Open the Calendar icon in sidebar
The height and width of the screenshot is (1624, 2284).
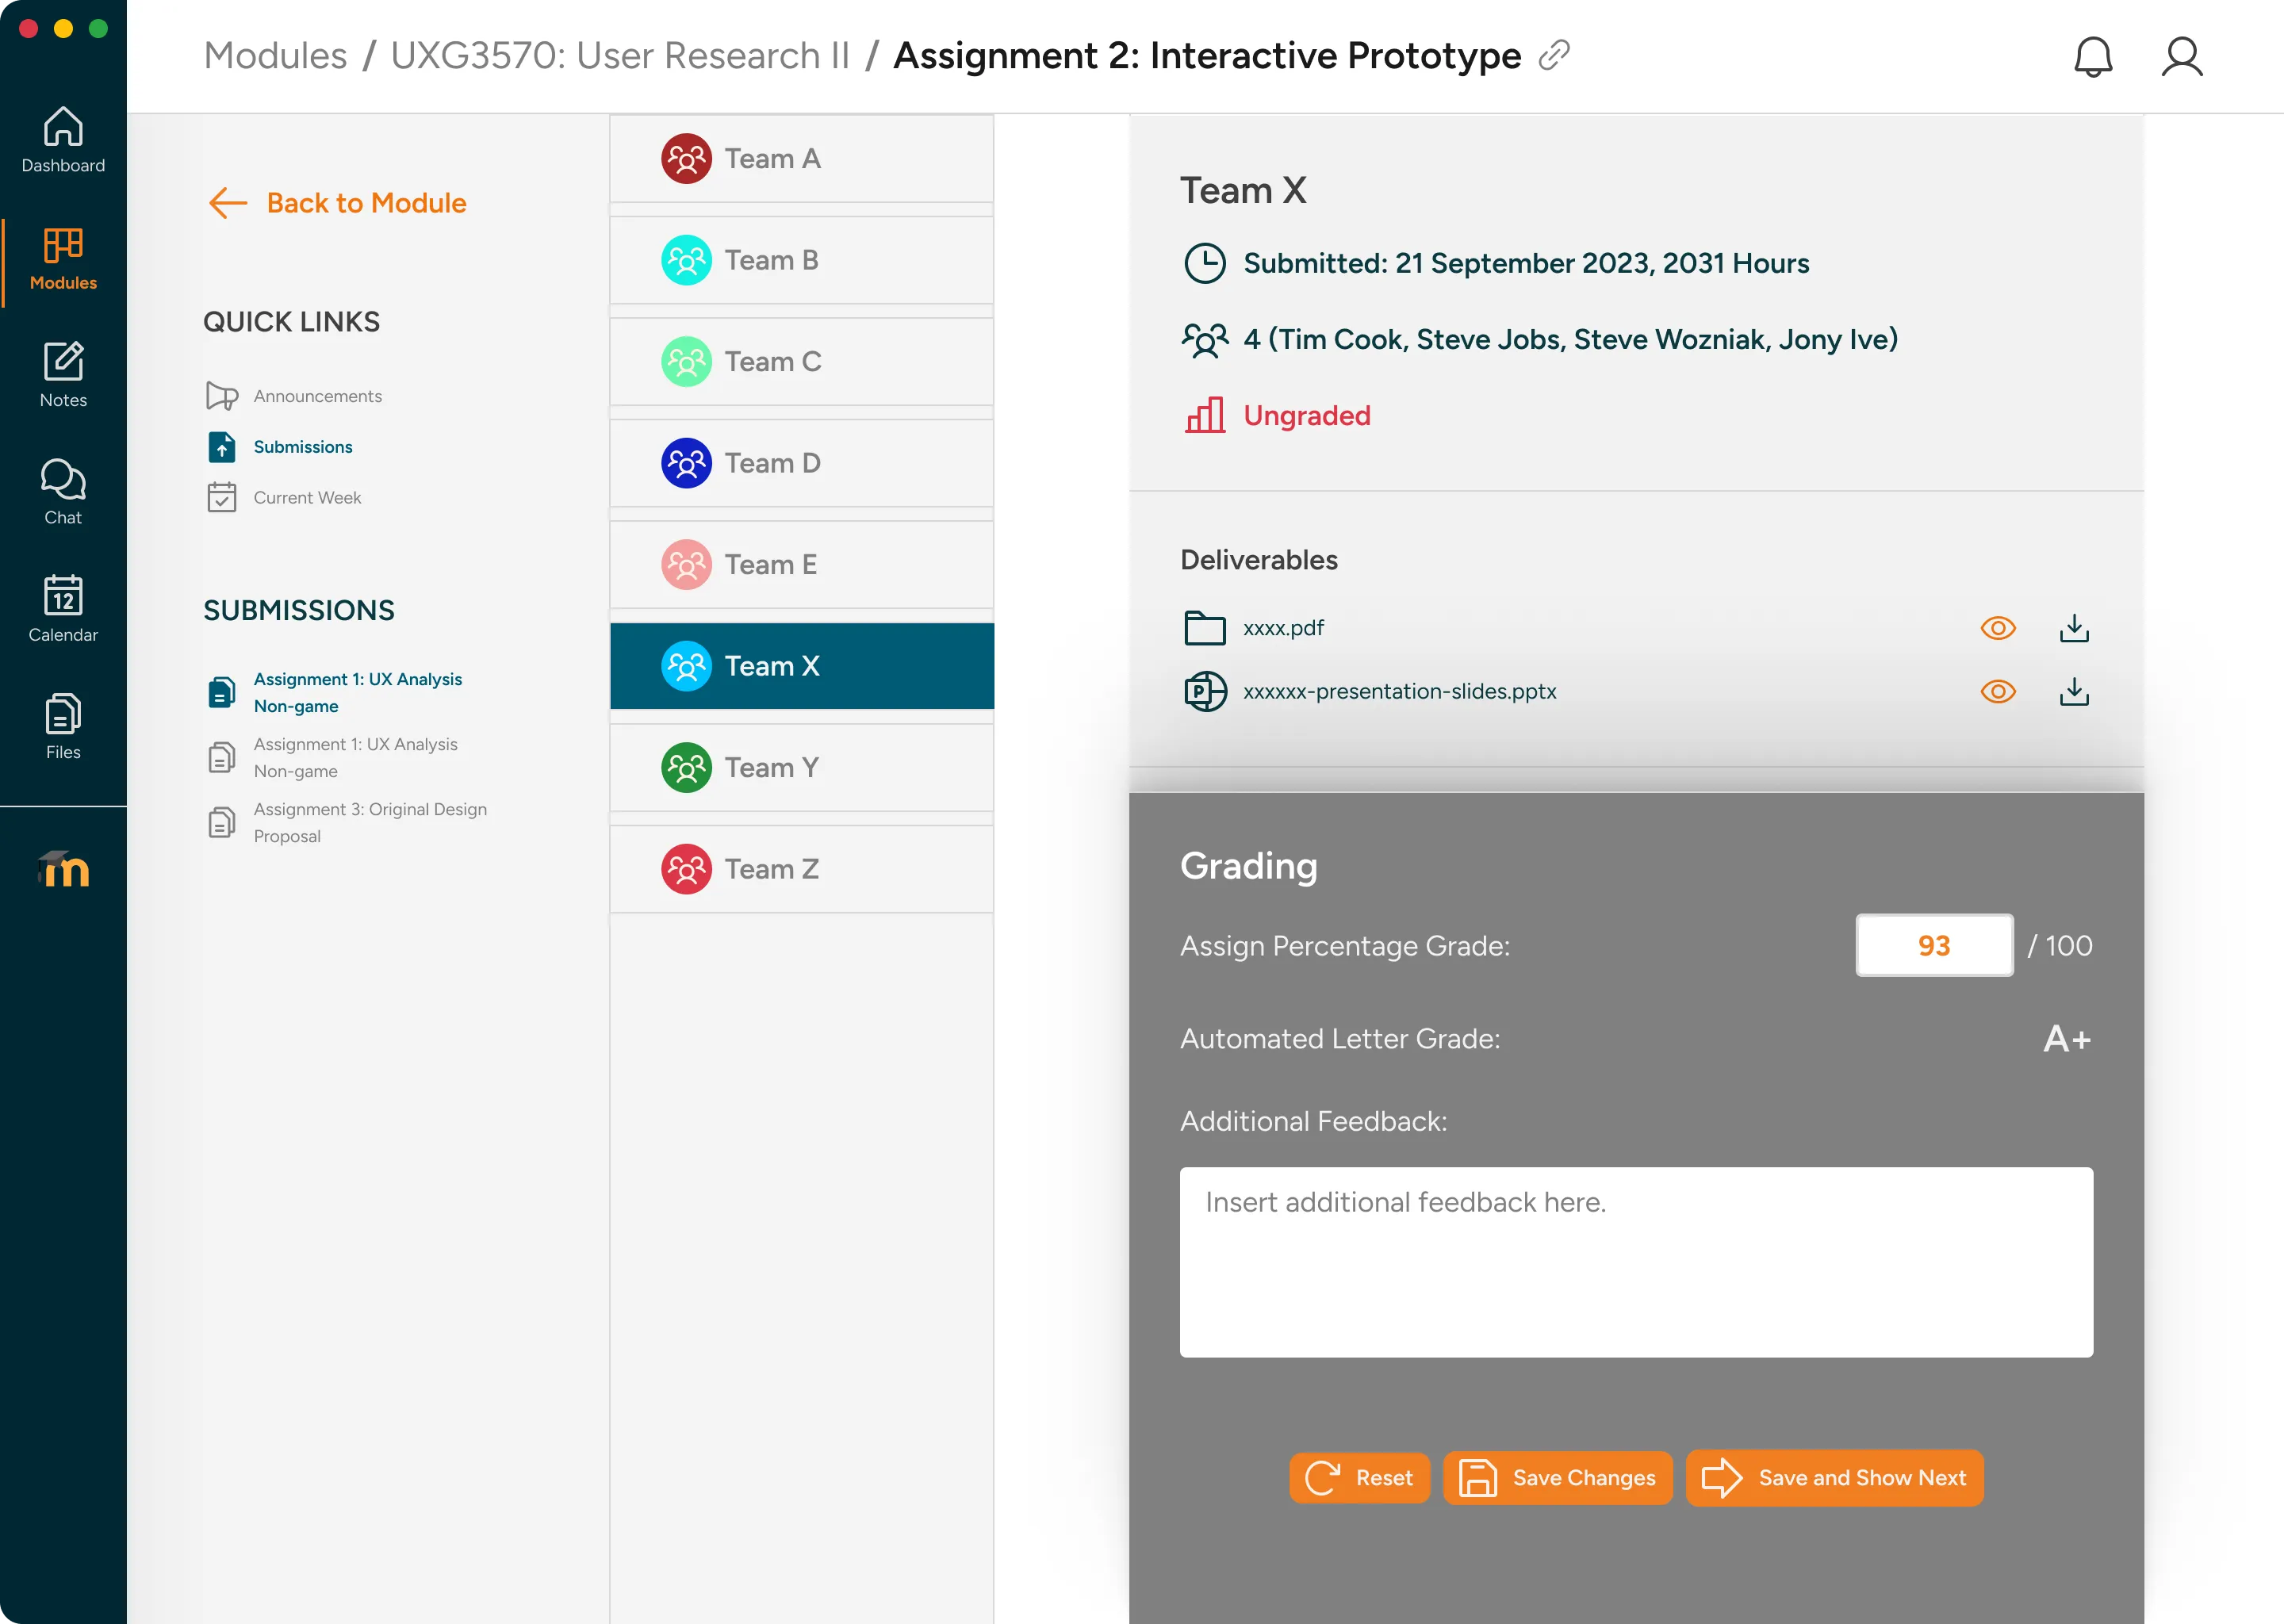[63, 596]
